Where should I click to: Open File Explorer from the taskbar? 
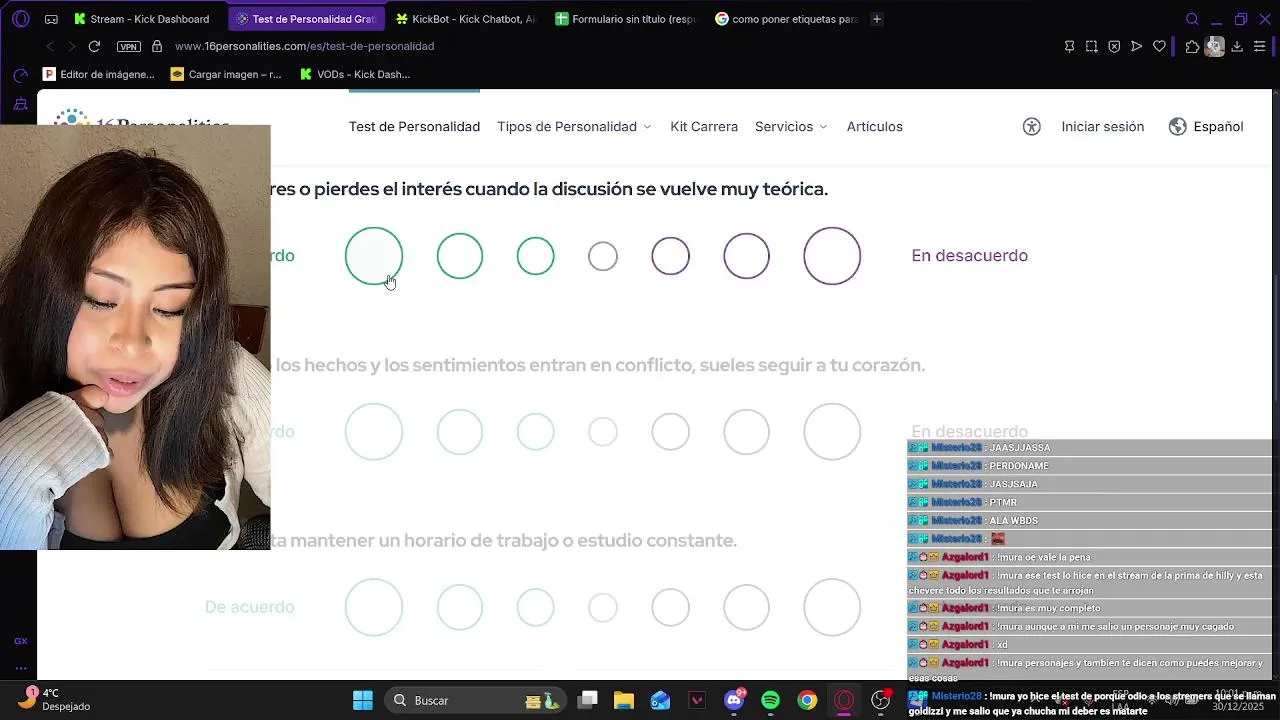pyautogui.click(x=624, y=700)
